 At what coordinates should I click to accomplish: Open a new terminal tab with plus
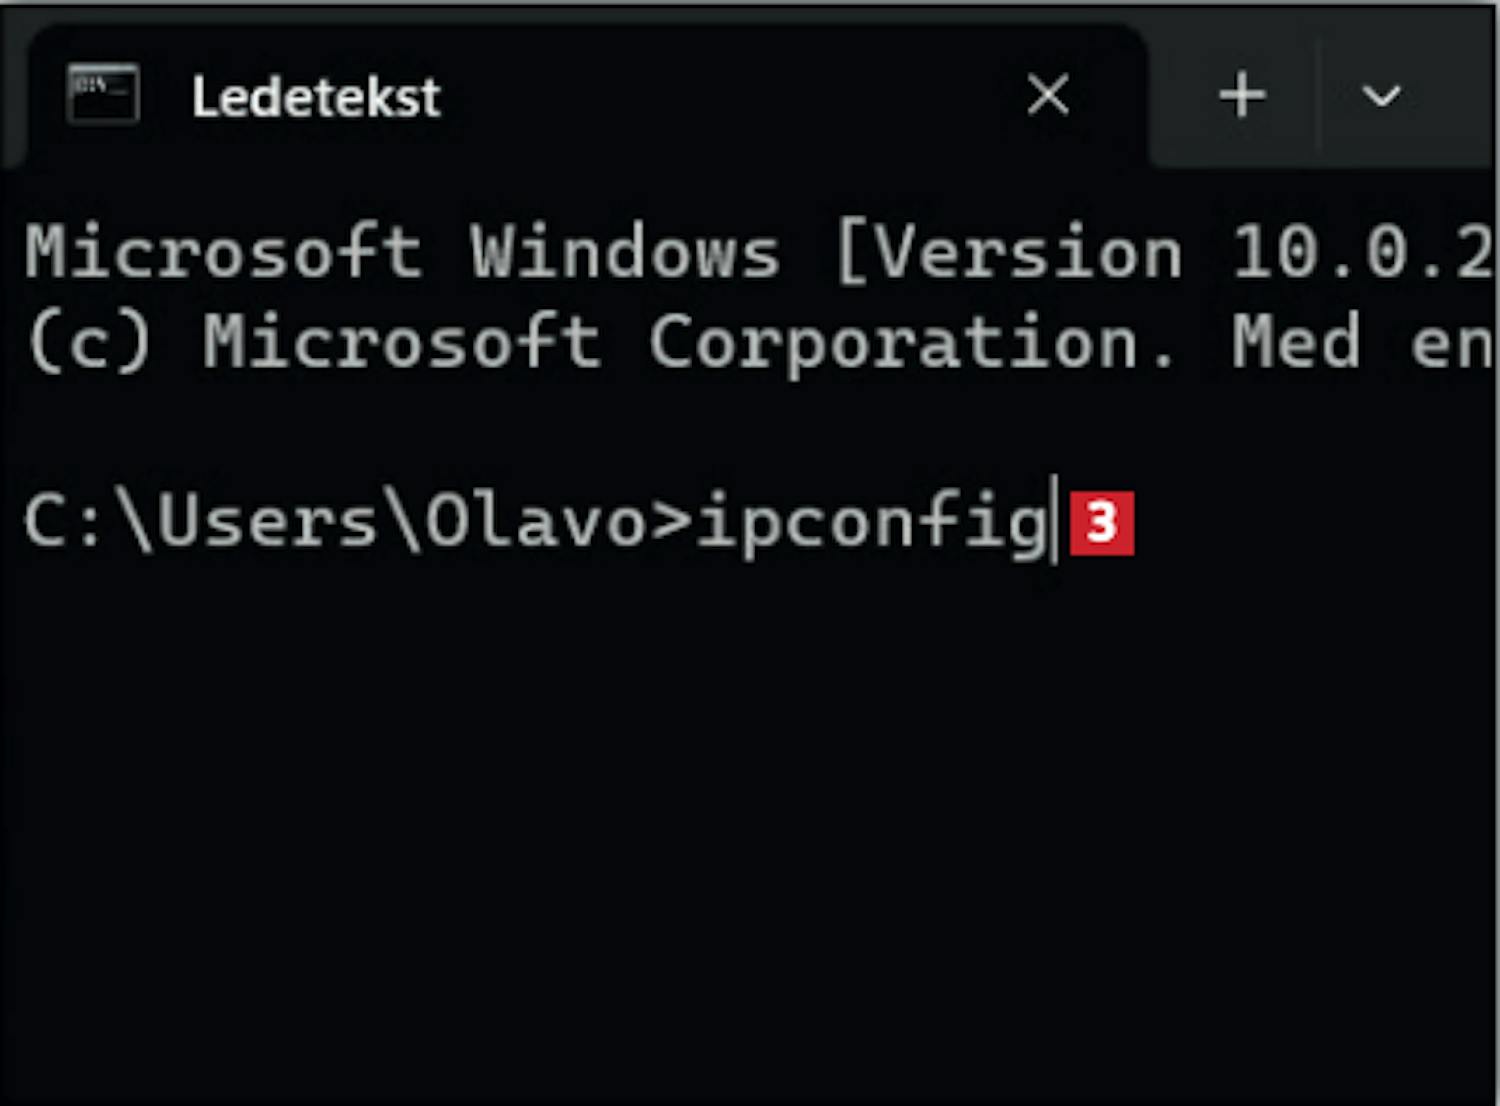(1242, 95)
